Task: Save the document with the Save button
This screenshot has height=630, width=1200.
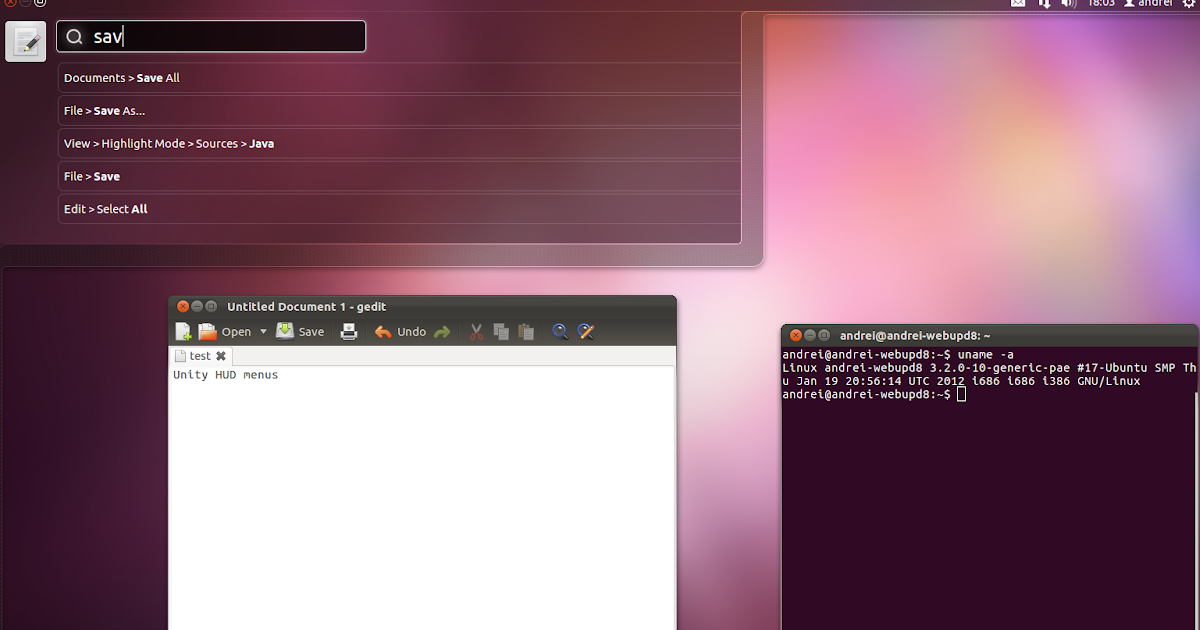Action: coord(300,331)
